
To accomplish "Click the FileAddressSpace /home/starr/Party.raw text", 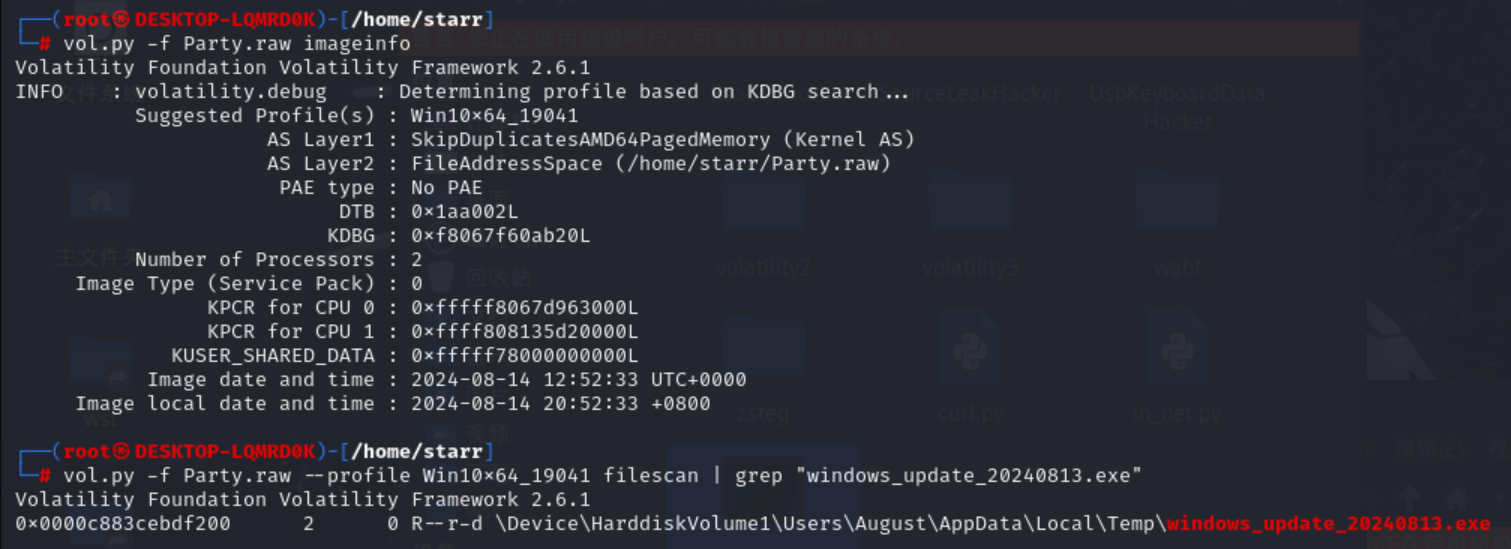I will pyautogui.click(x=651, y=164).
